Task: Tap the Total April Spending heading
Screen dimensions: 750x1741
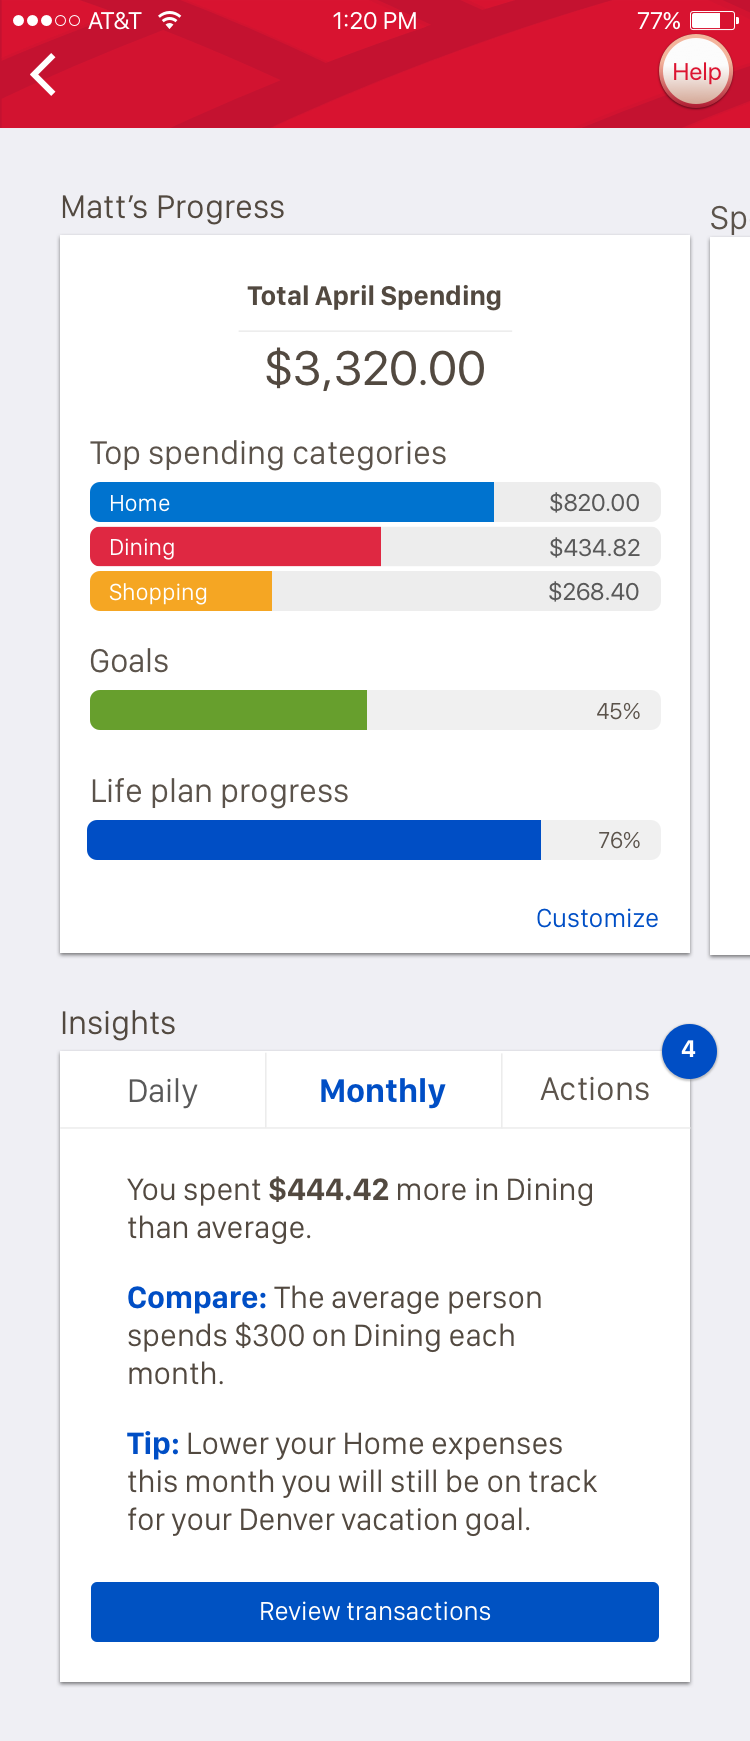Action: click(375, 296)
